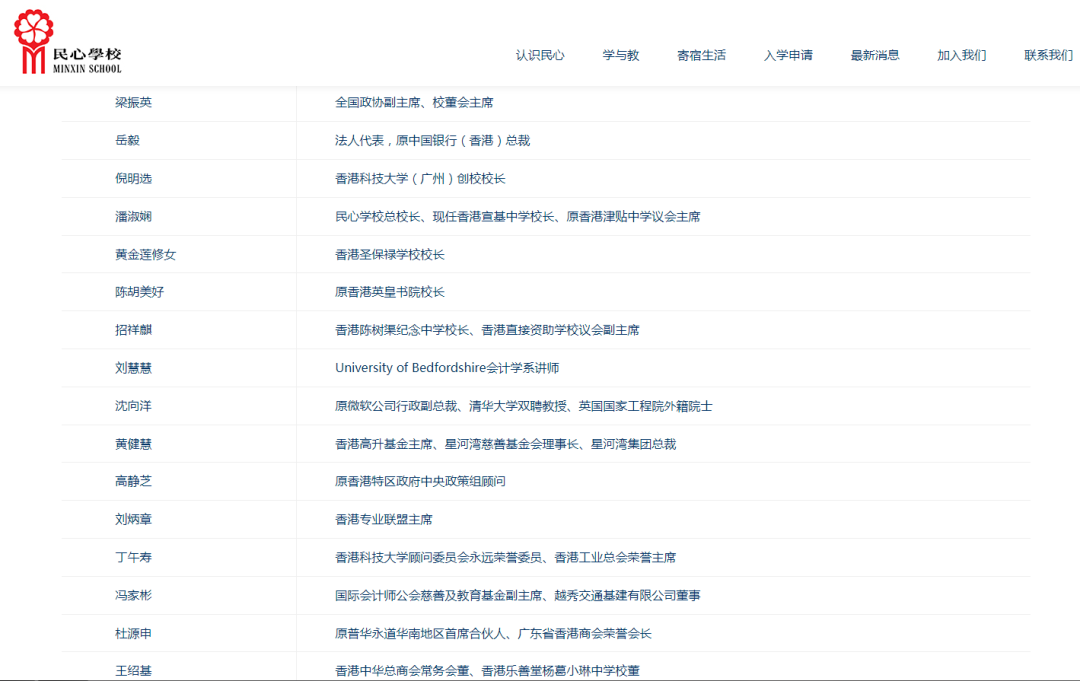Image resolution: width=1080 pixels, height=681 pixels.
Task: Click the title 全国政协副主席、校董会主席
Action: (x=414, y=103)
